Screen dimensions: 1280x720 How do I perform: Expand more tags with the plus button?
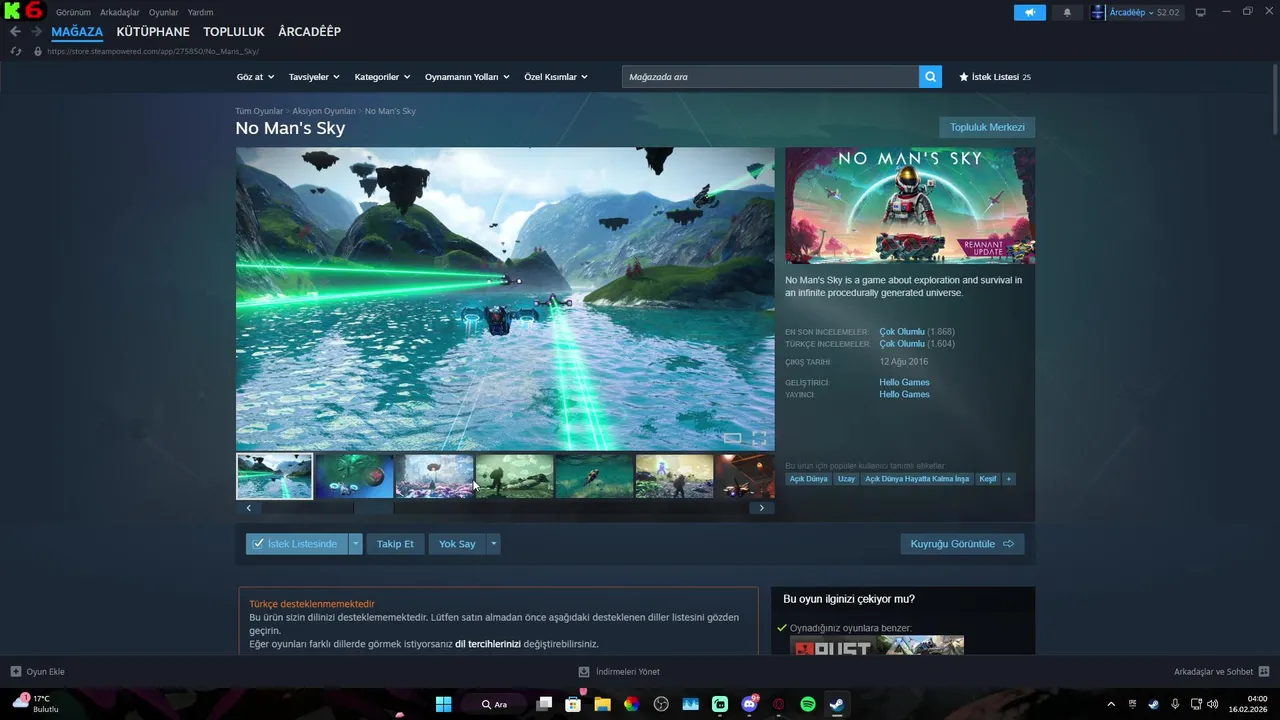1009,479
